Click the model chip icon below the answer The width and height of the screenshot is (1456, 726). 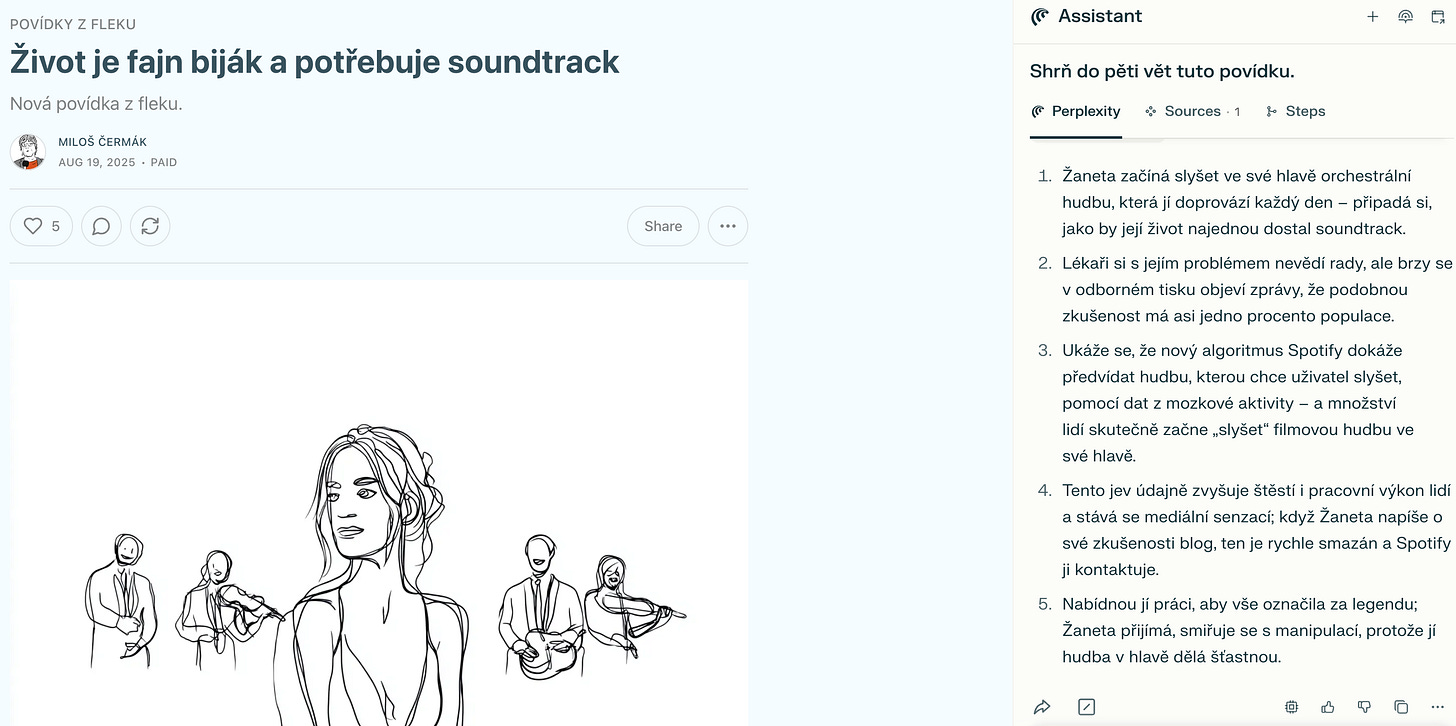[x=1292, y=707]
